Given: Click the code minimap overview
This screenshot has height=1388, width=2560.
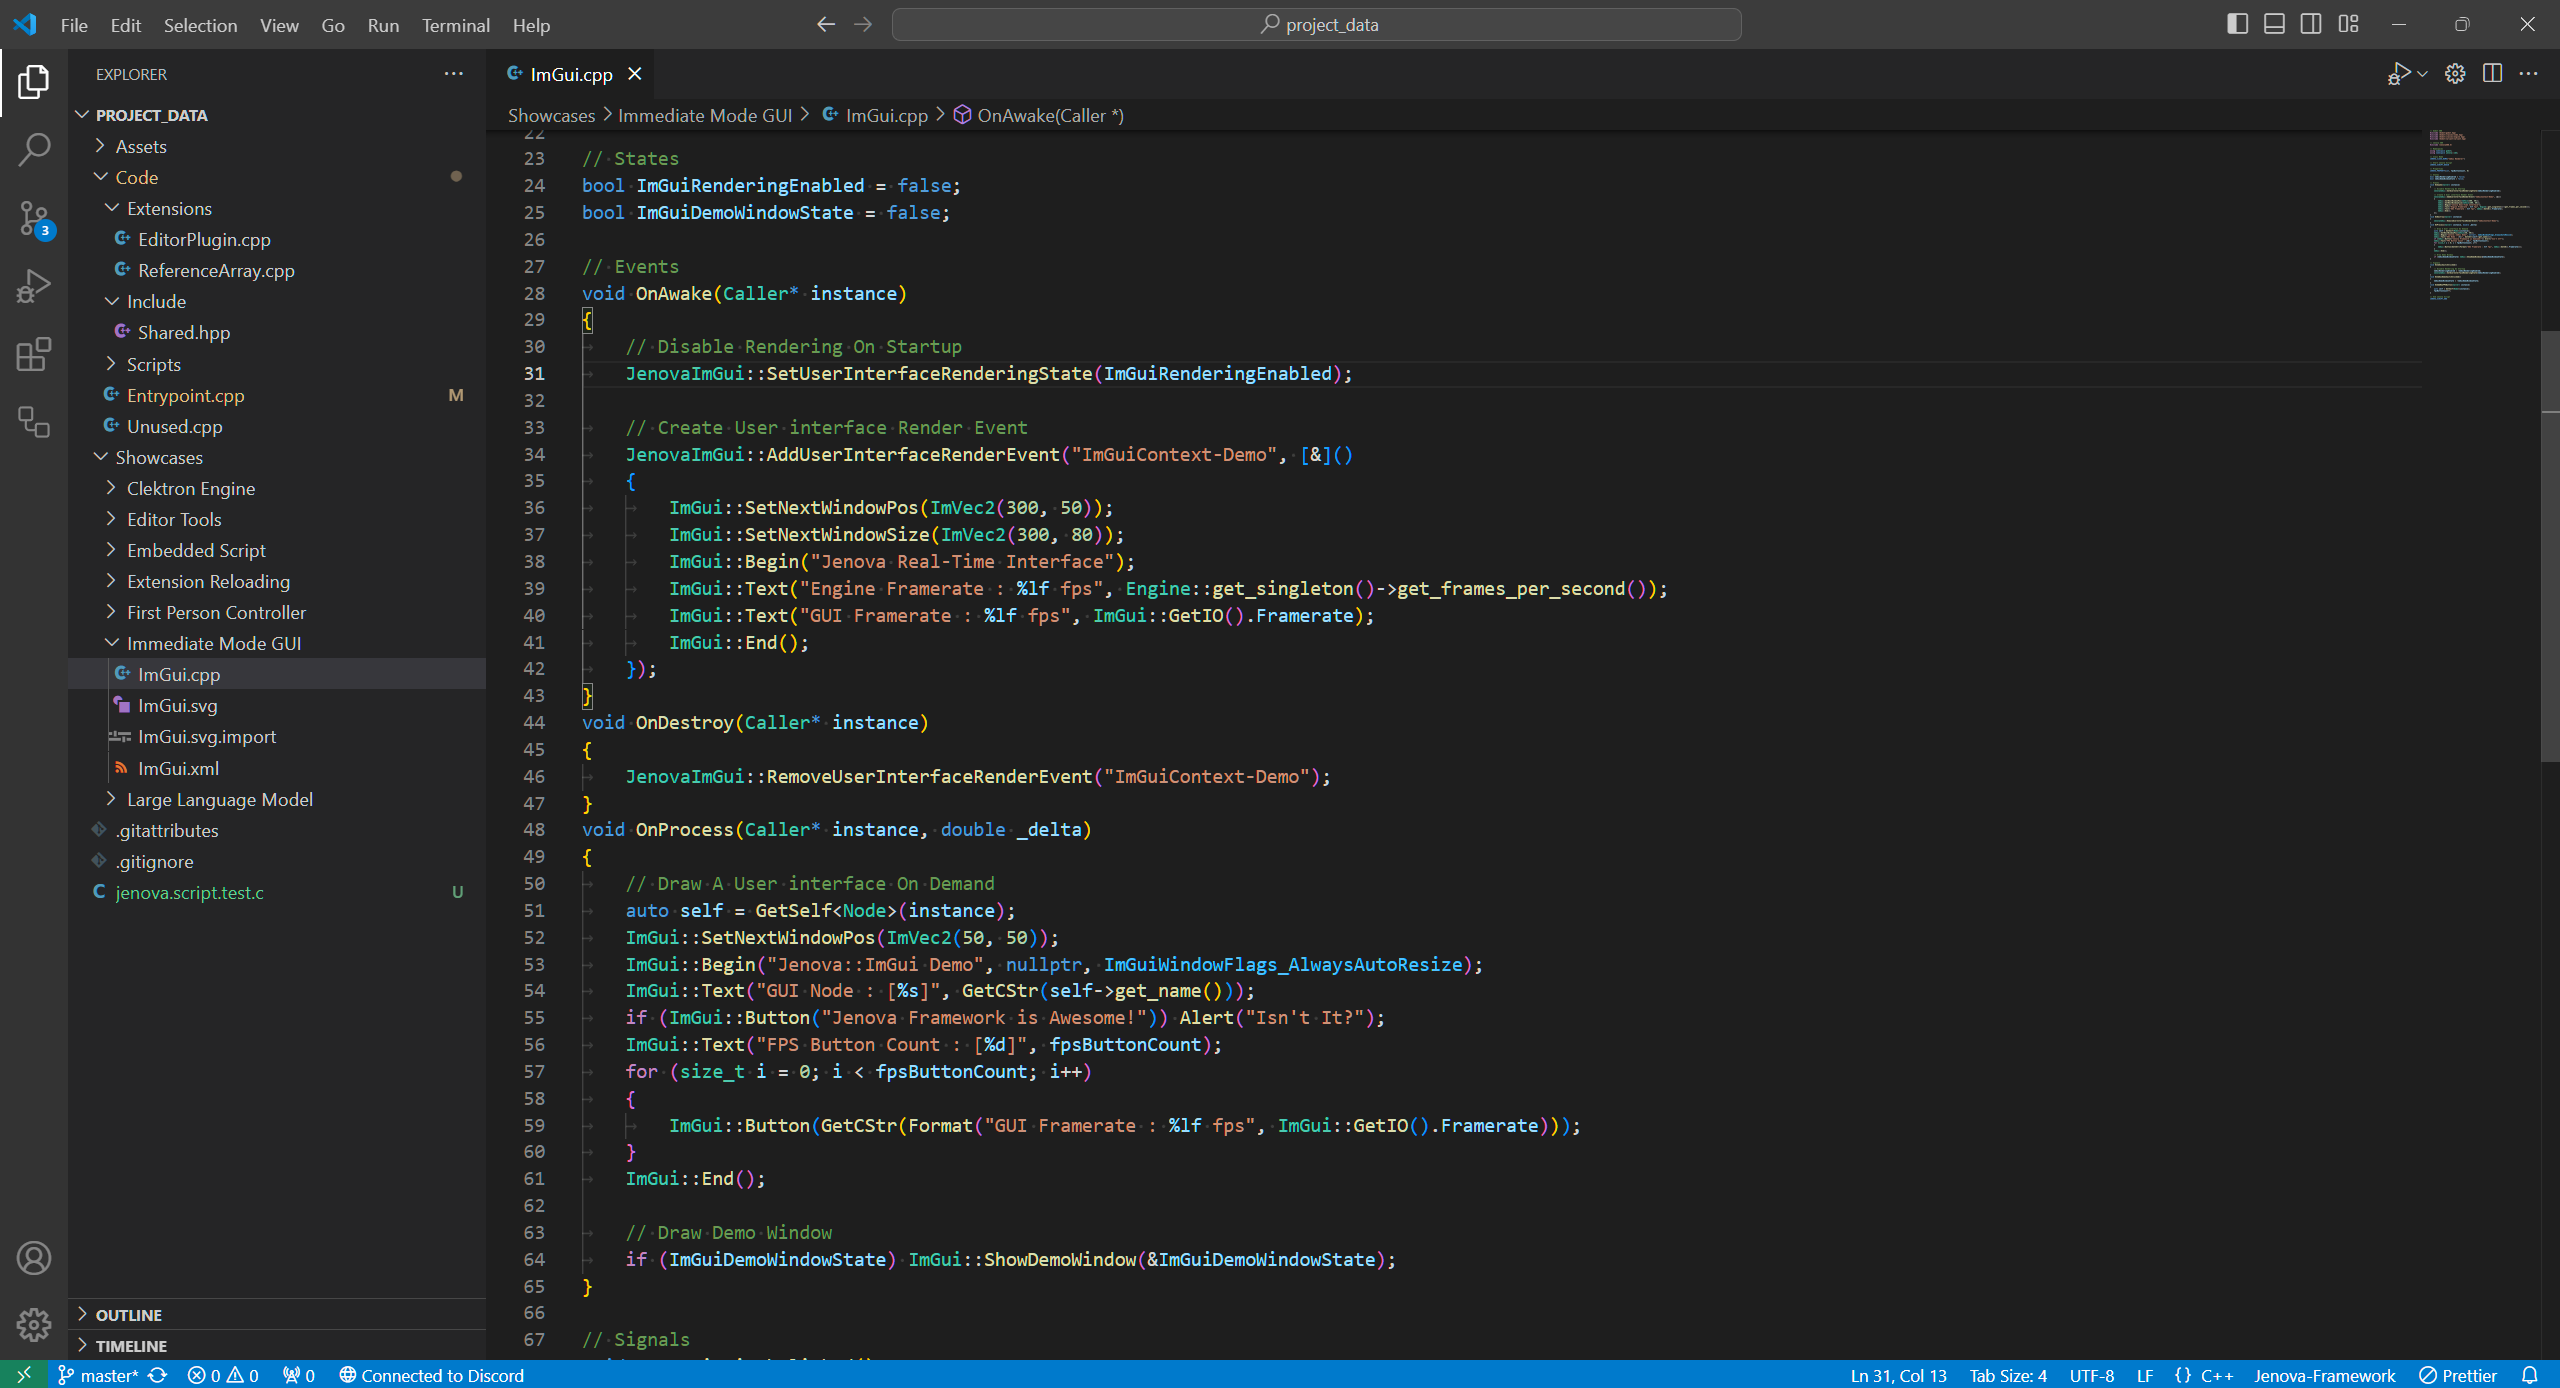Looking at the screenshot, I should coord(2480,215).
